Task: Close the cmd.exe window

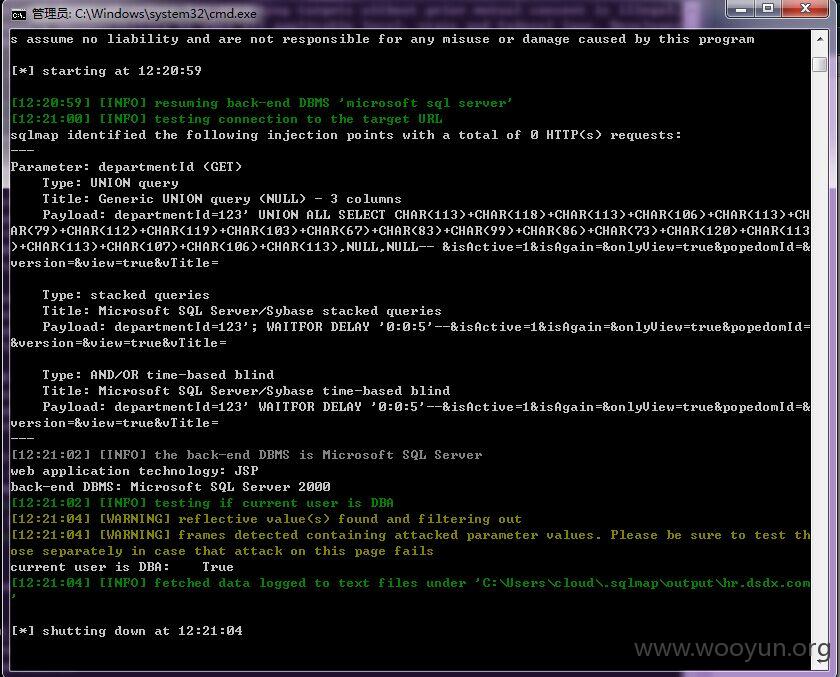Action: (805, 9)
